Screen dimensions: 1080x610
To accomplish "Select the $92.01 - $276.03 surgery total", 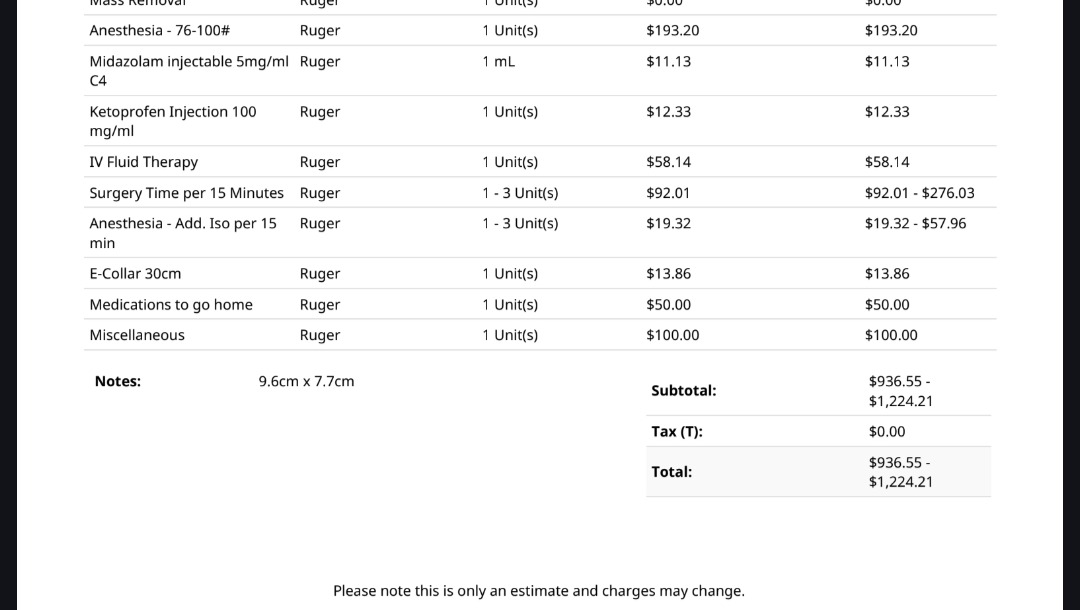I will tap(920, 193).
